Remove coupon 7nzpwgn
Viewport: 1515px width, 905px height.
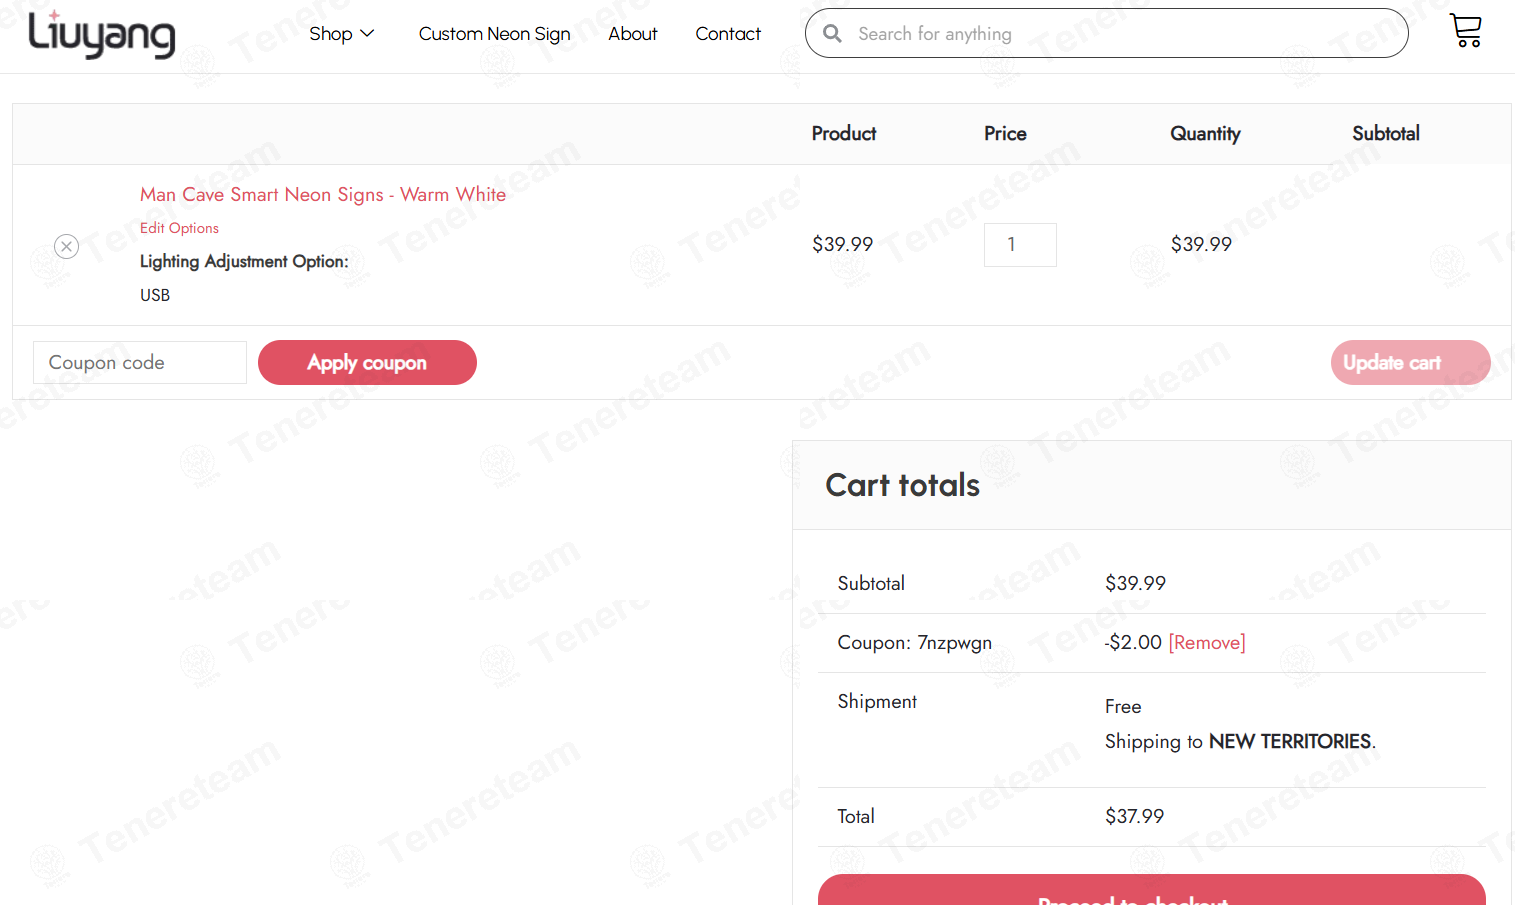(x=1207, y=643)
